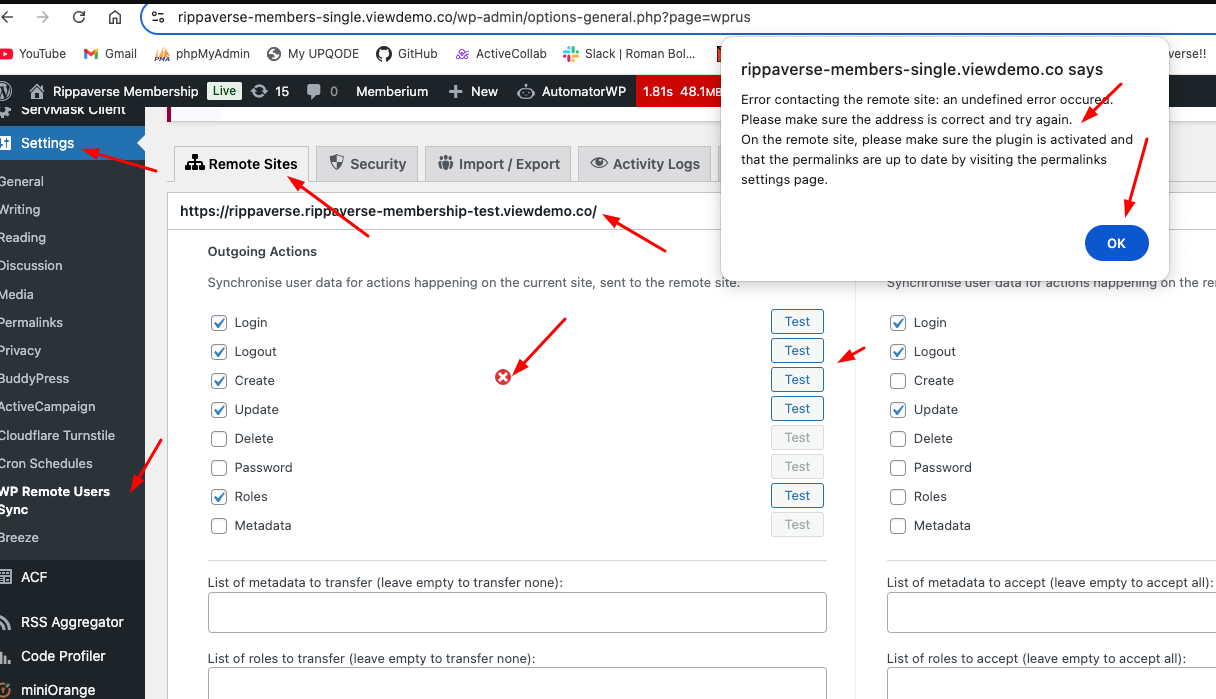
Task: Open the YouTube bookmark
Action: 33,54
